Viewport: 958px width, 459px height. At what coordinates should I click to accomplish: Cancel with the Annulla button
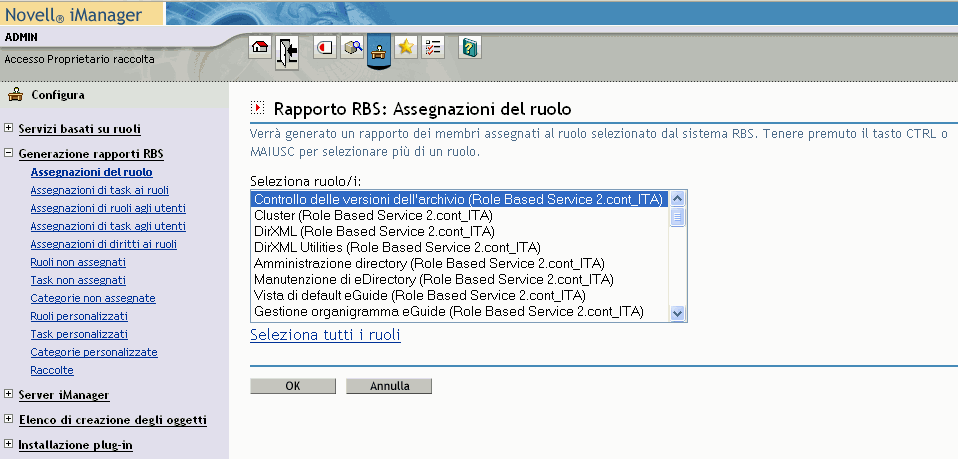tap(389, 386)
